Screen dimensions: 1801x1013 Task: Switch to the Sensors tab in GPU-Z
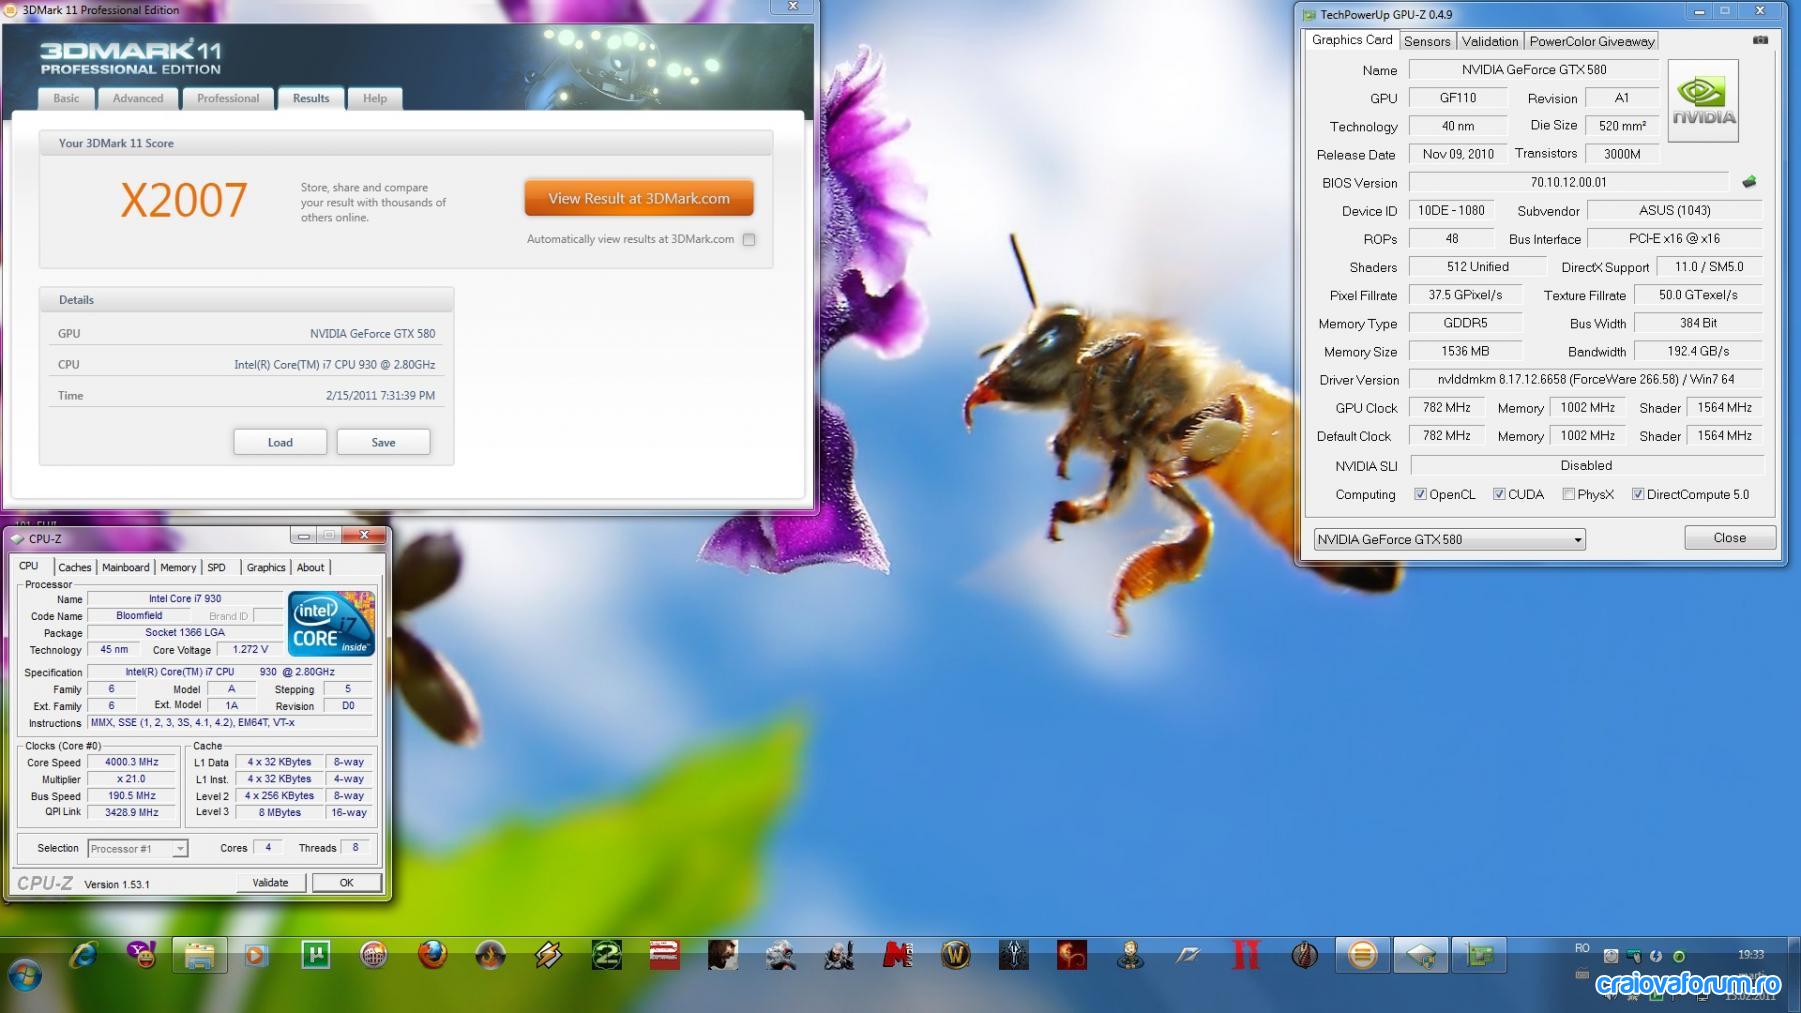[x=1427, y=41]
